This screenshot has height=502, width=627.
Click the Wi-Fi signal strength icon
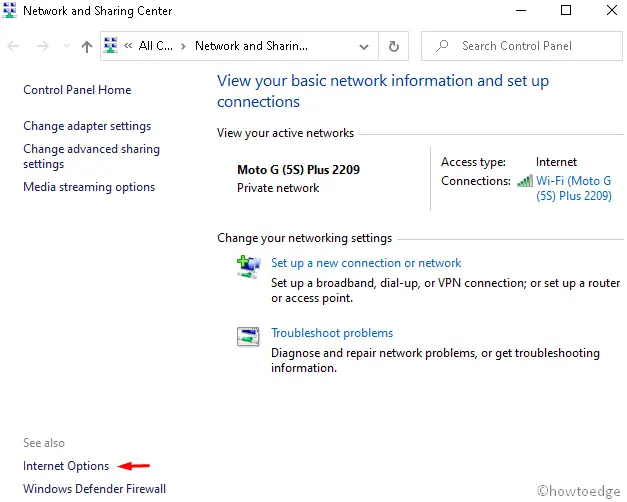(x=525, y=181)
